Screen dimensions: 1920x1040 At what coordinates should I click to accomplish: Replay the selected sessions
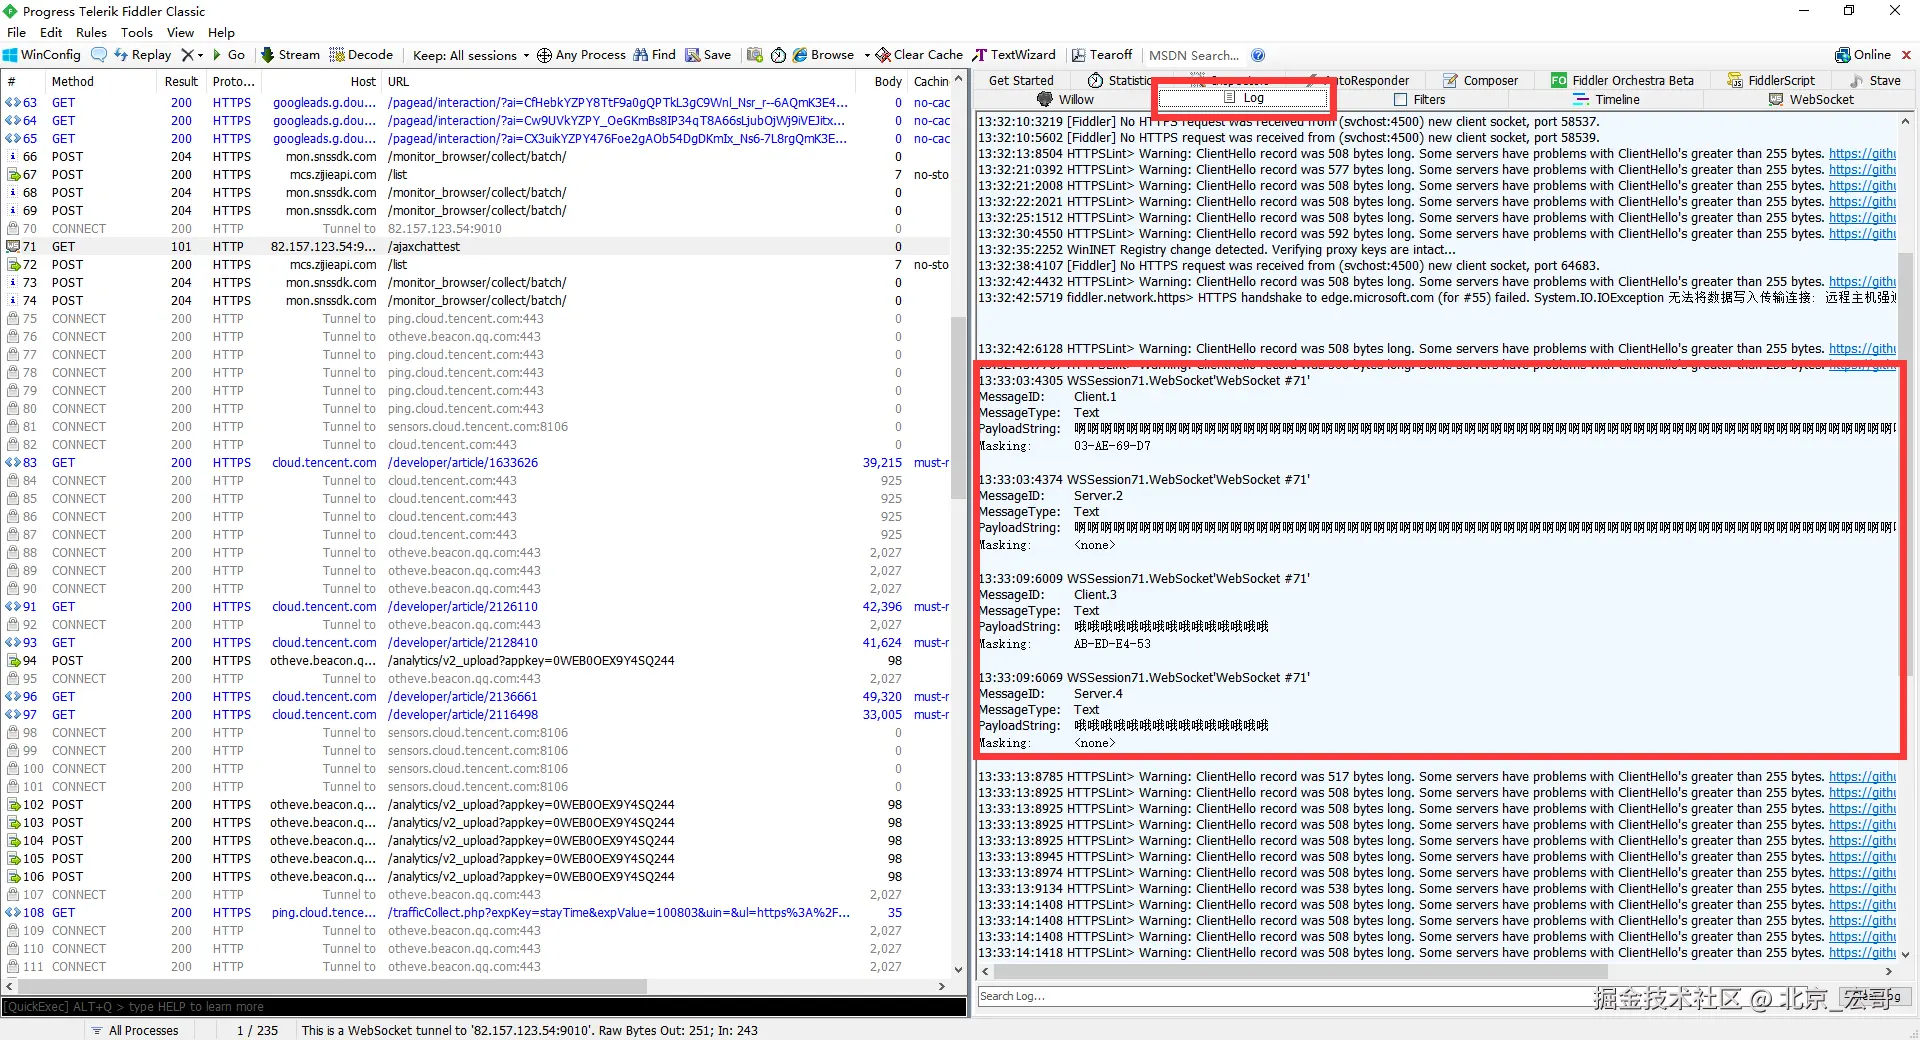(x=143, y=55)
